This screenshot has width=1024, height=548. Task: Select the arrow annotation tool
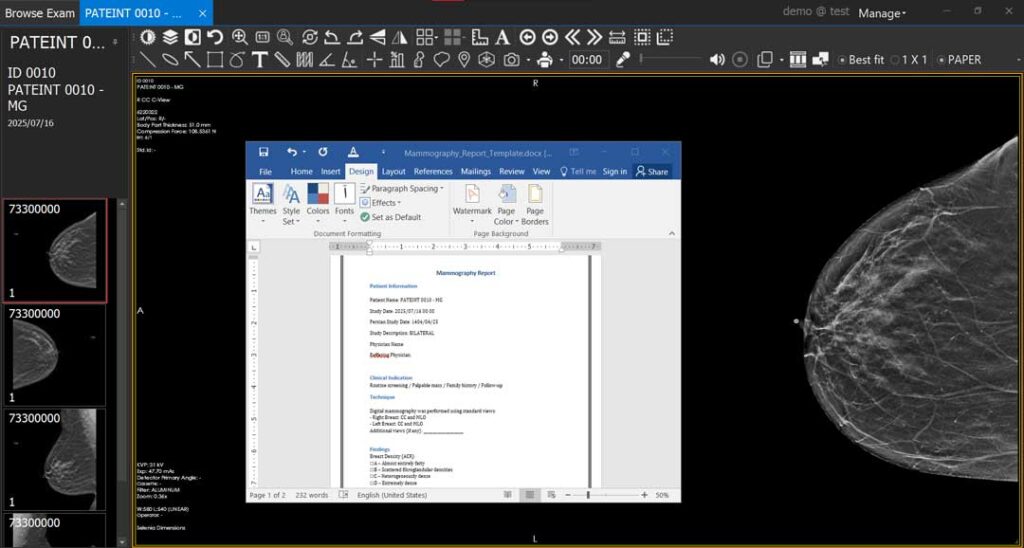[192, 60]
